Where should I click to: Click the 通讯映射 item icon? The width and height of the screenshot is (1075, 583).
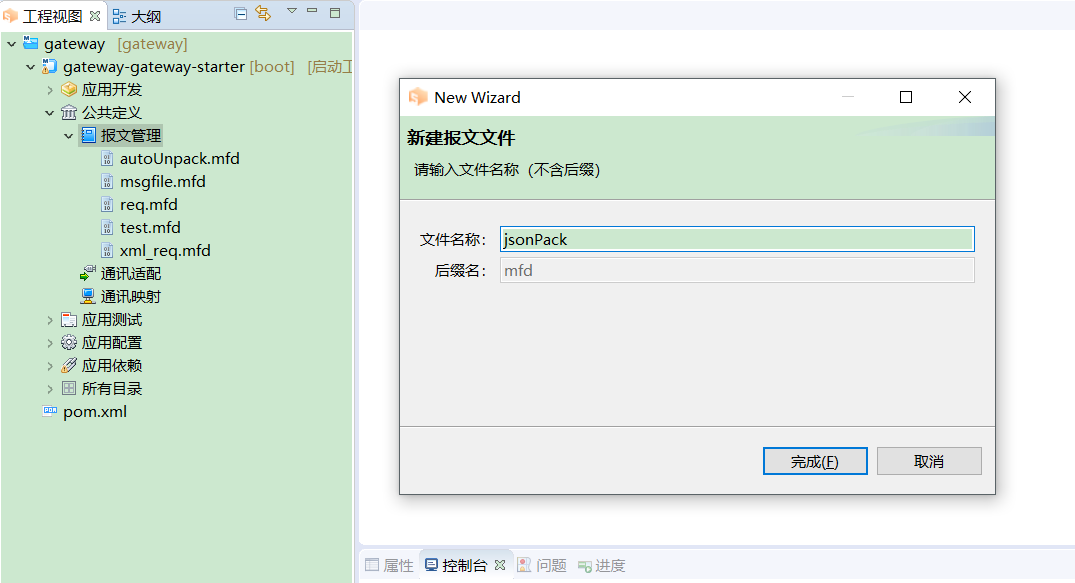click(x=88, y=296)
